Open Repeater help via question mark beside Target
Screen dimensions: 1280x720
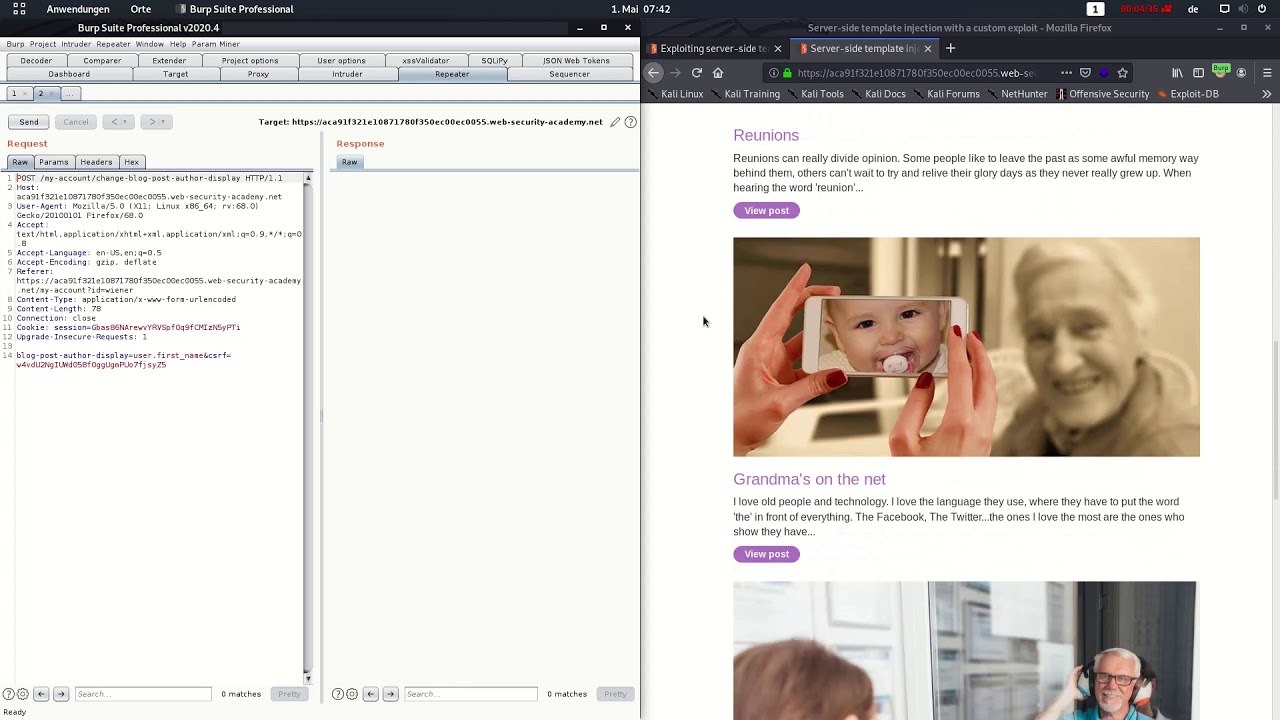click(x=631, y=122)
